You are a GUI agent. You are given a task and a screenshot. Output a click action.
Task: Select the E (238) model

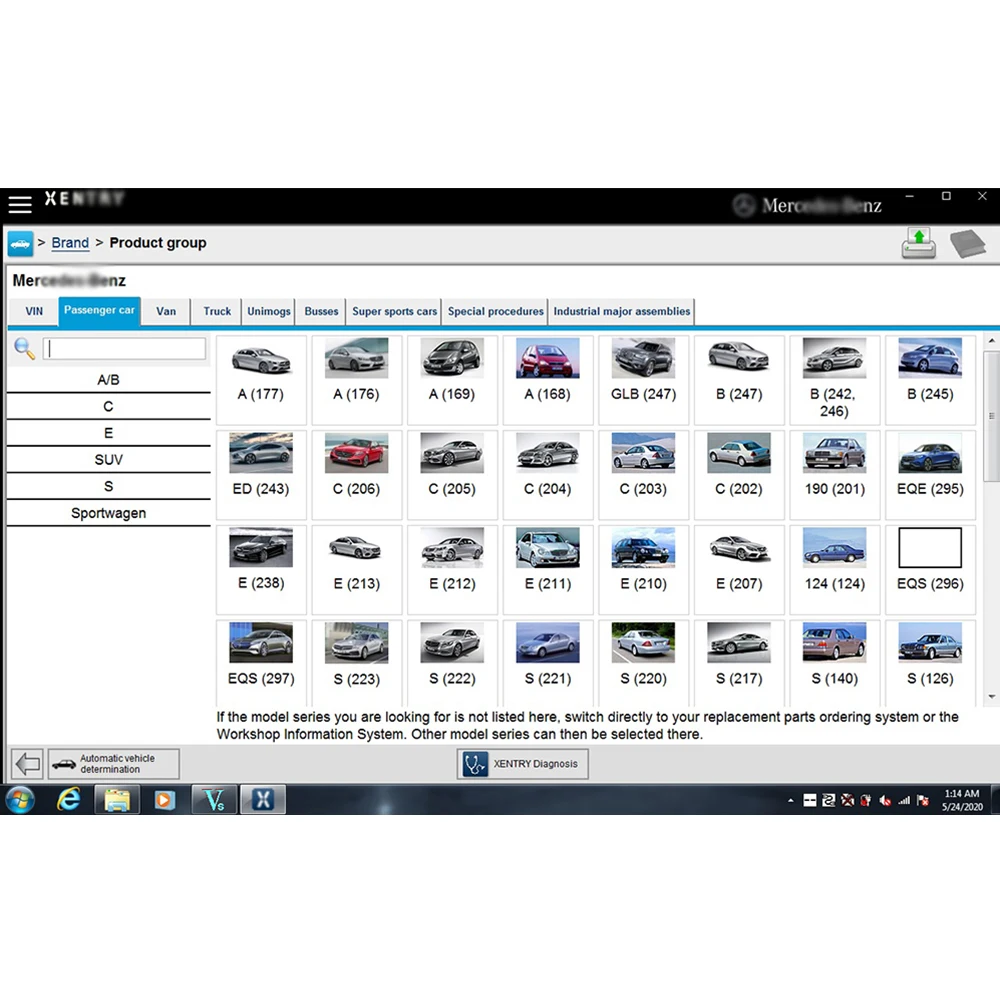tap(261, 570)
